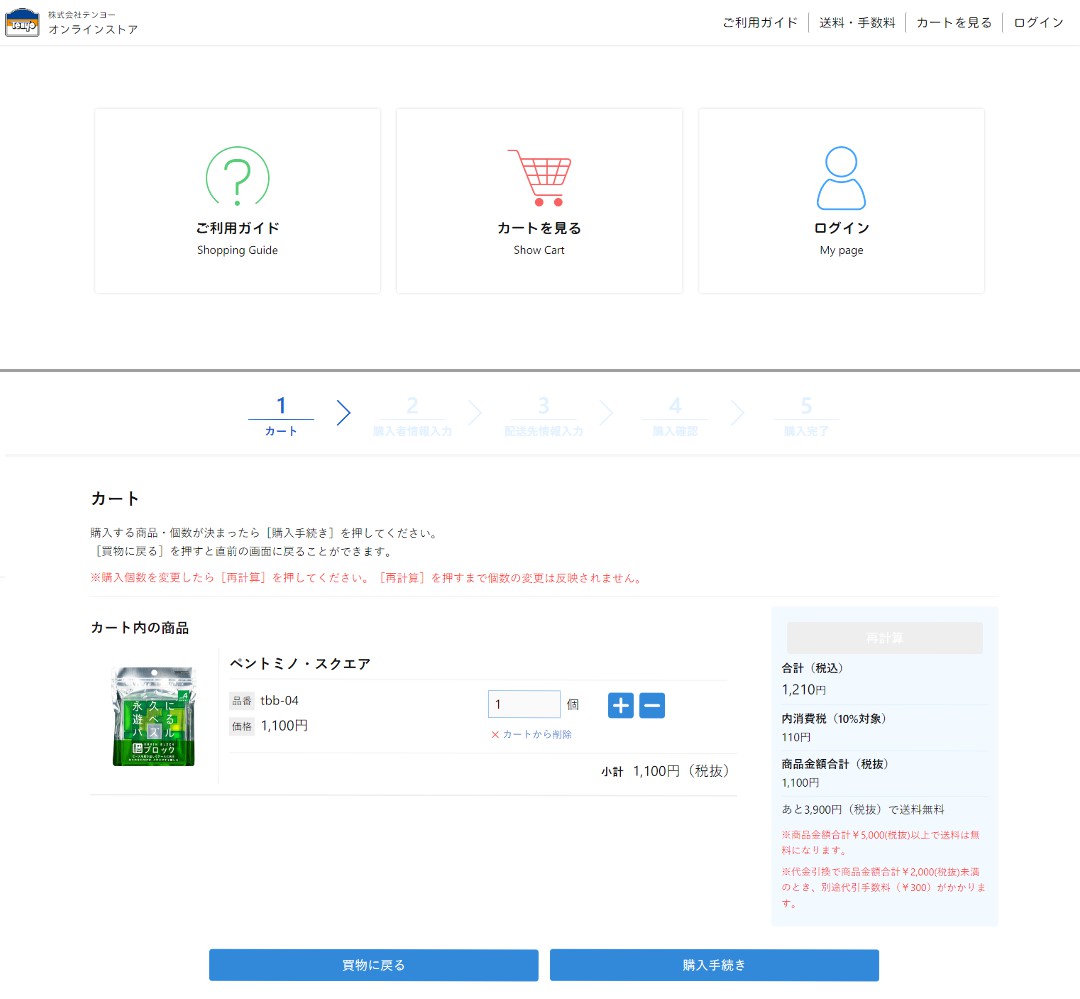1080x999 pixels.
Task: Open the Shopping Guide card text
Action: [238, 250]
